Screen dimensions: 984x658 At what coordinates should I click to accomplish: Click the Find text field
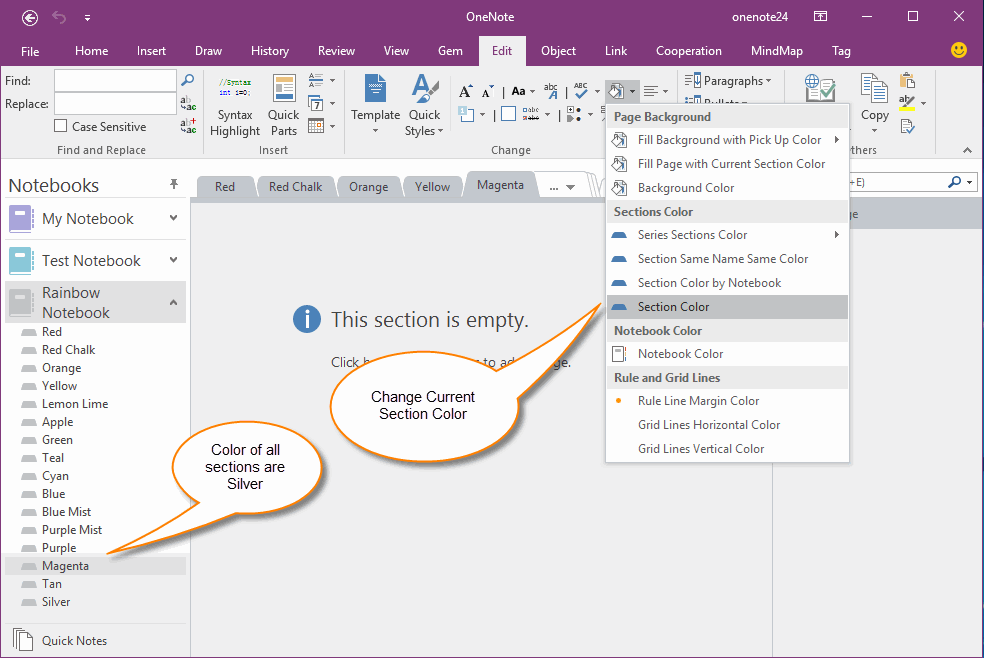115,80
